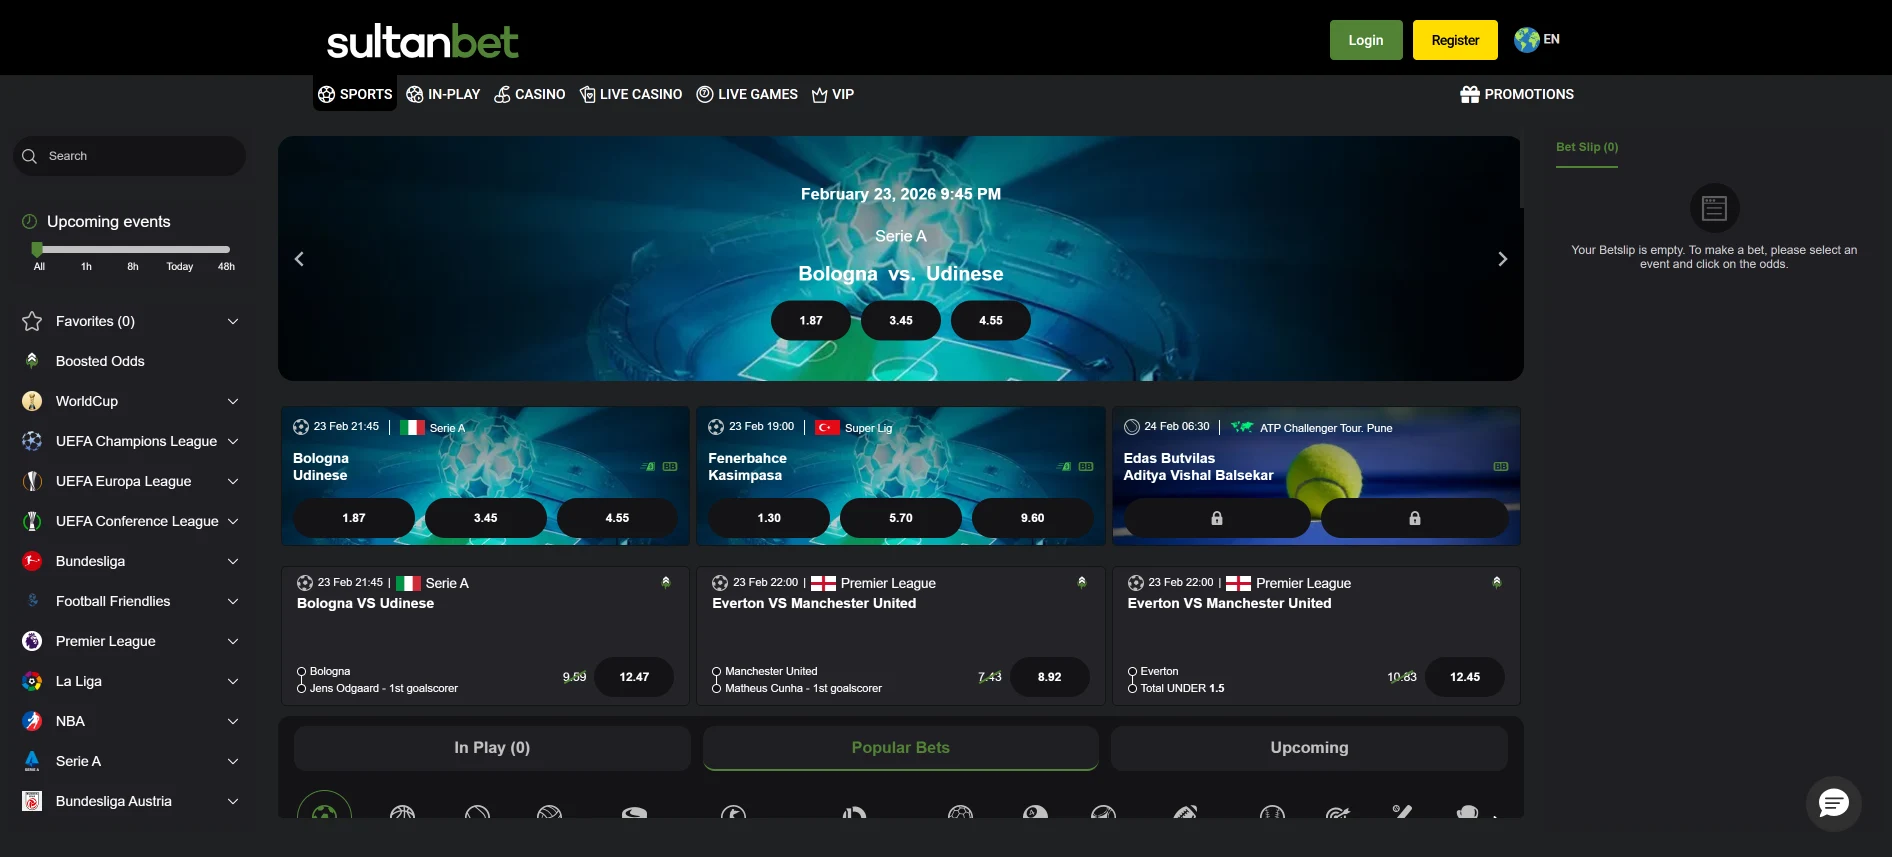Switch to the Upcoming tab
Viewport: 1892px width, 857px height.
click(x=1309, y=748)
